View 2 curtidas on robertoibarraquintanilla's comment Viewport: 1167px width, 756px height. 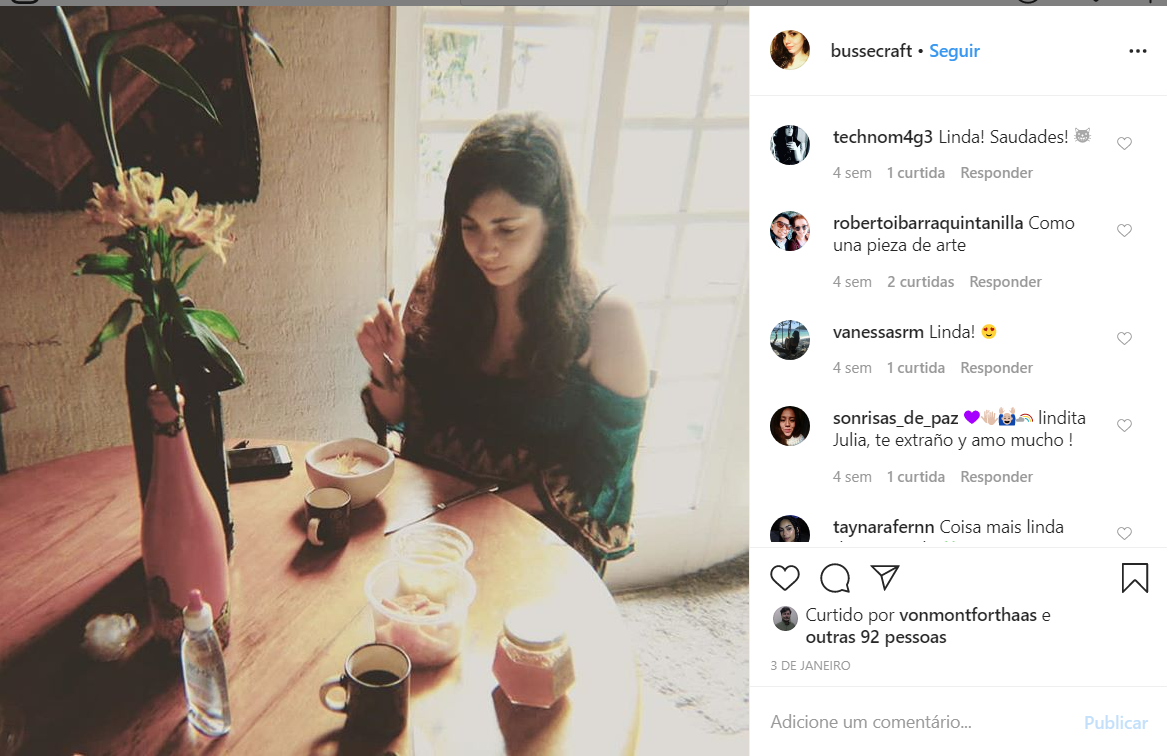pos(920,282)
